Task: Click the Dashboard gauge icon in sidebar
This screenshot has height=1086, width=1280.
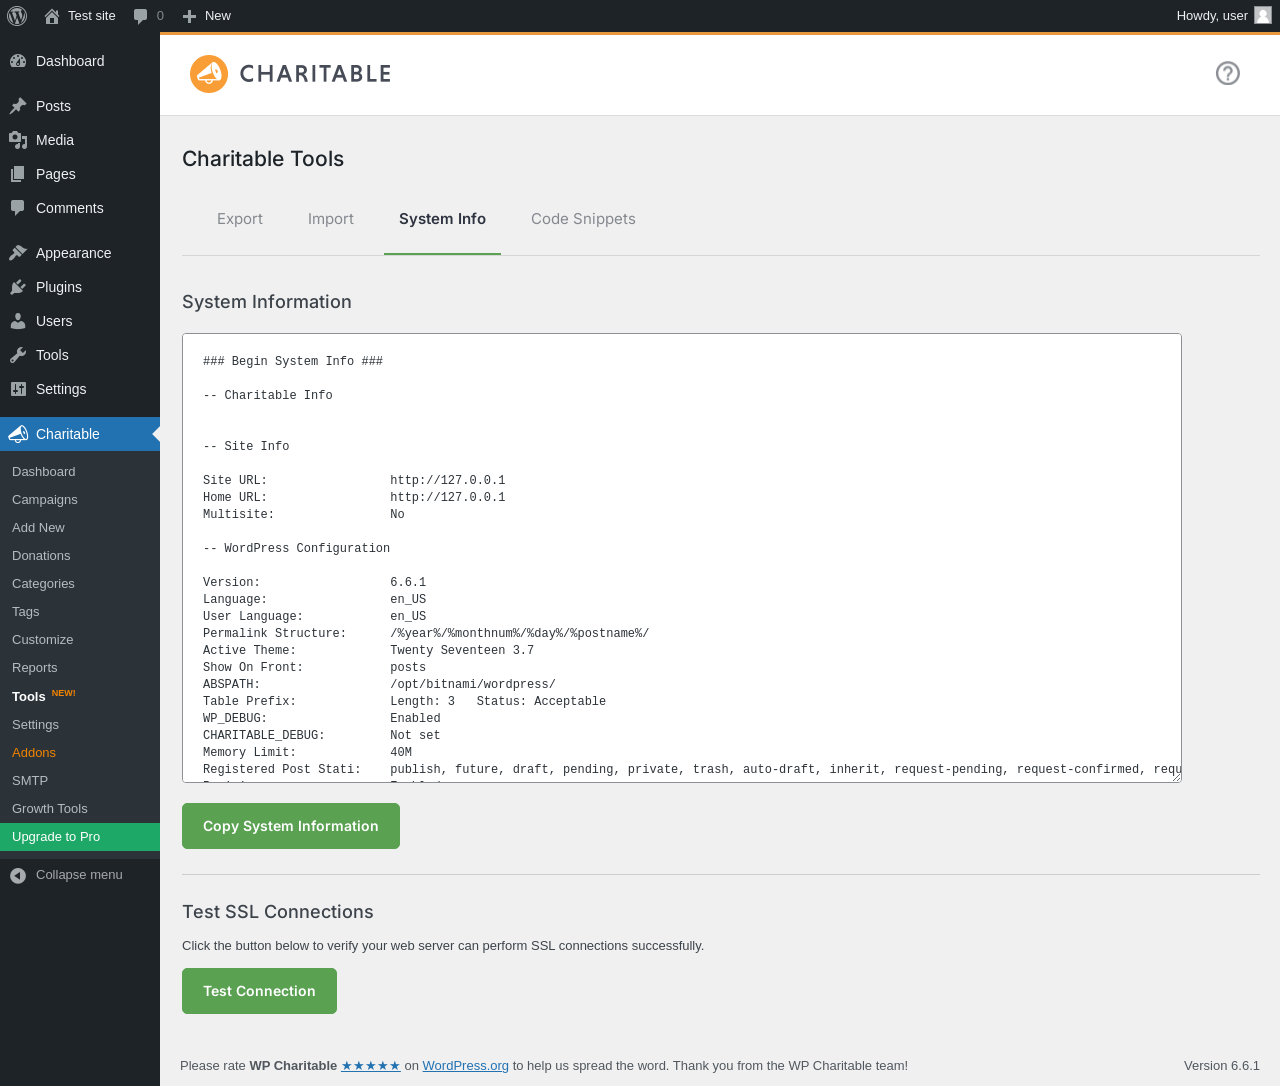Action: tap(18, 61)
